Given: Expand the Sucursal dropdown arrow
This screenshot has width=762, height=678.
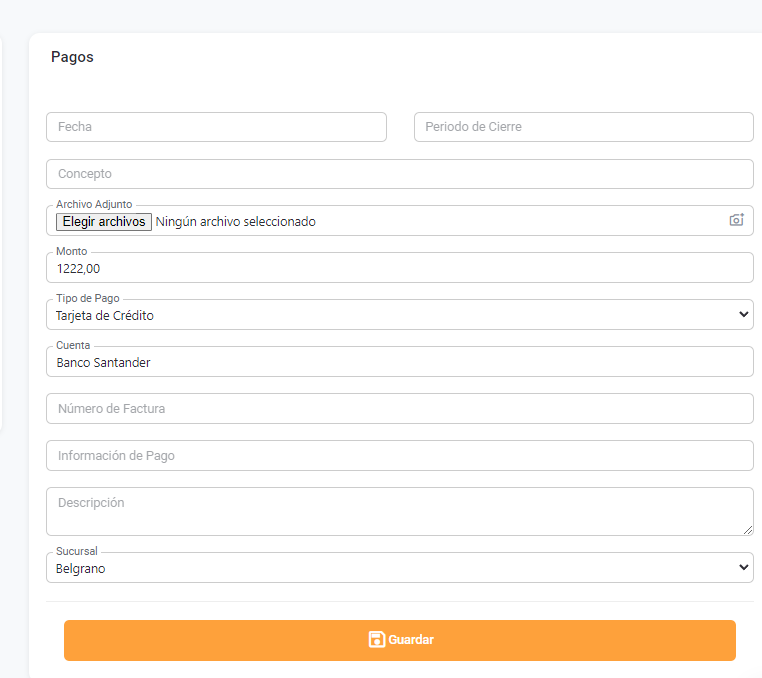Looking at the screenshot, I should tap(742, 567).
